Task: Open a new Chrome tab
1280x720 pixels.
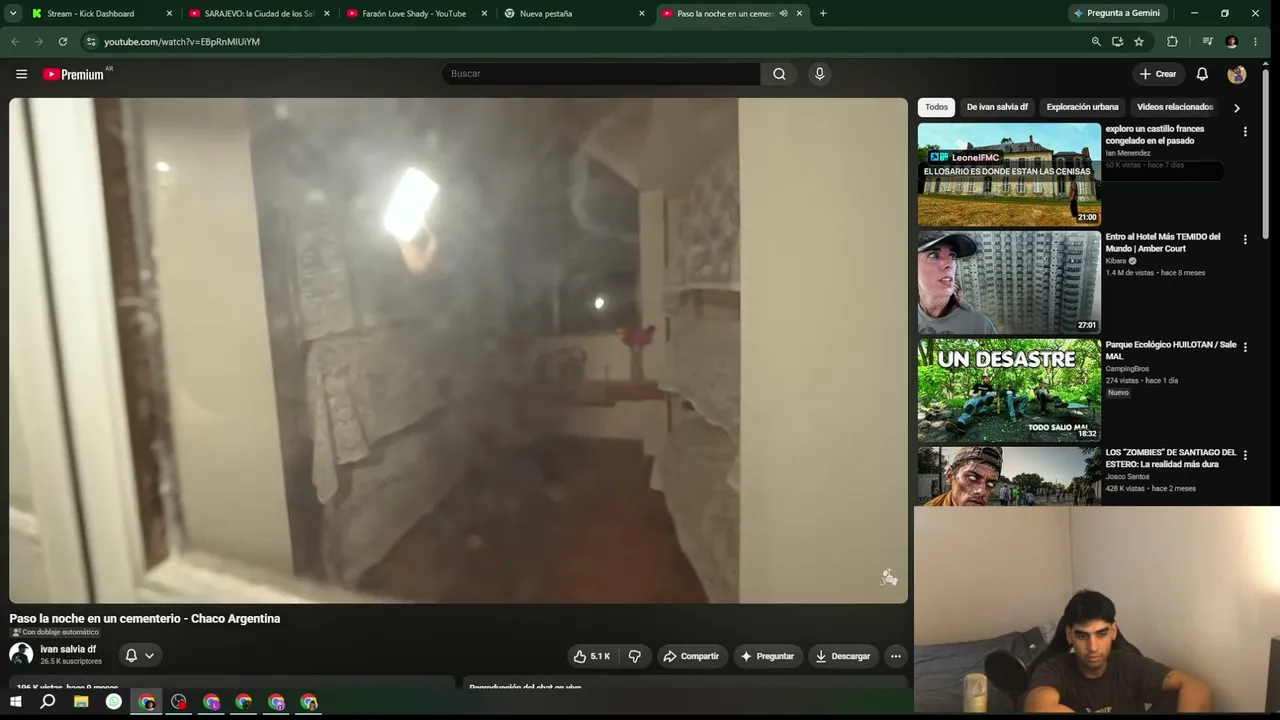Action: coord(823,13)
